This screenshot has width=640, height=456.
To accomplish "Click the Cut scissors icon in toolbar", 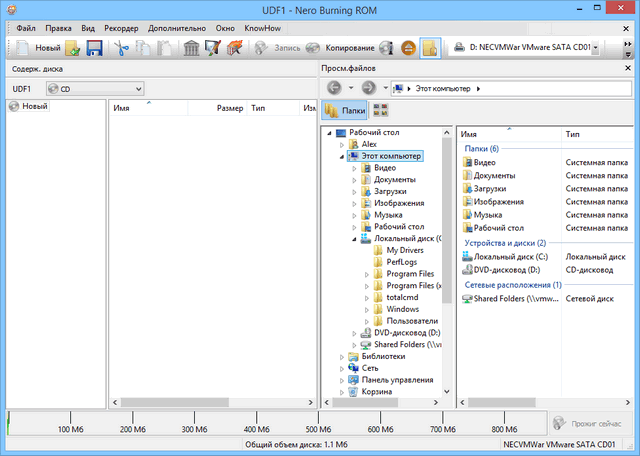I will click(x=121, y=48).
